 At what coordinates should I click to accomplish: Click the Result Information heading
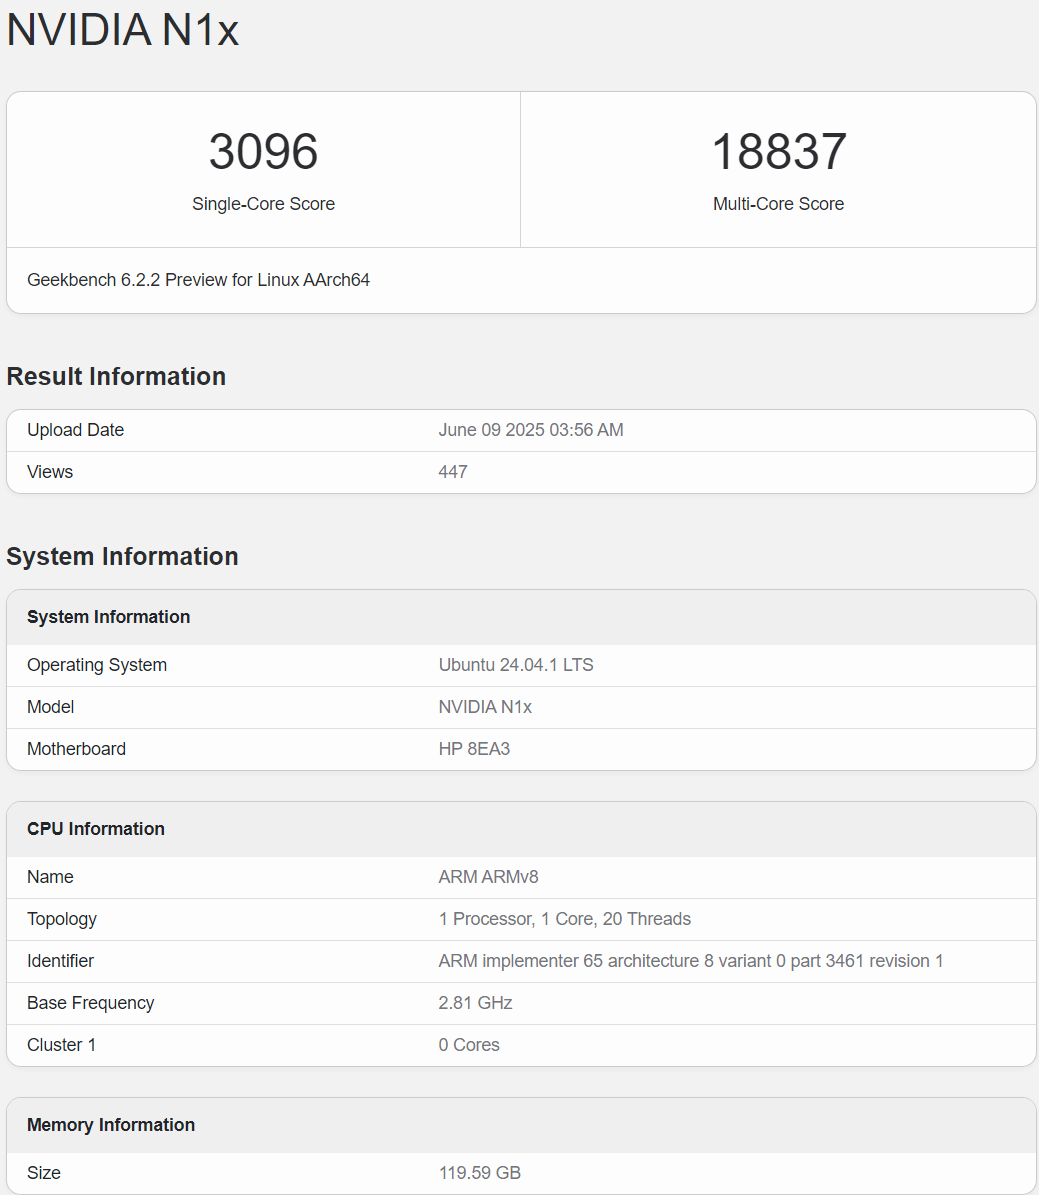pyautogui.click(x=116, y=377)
